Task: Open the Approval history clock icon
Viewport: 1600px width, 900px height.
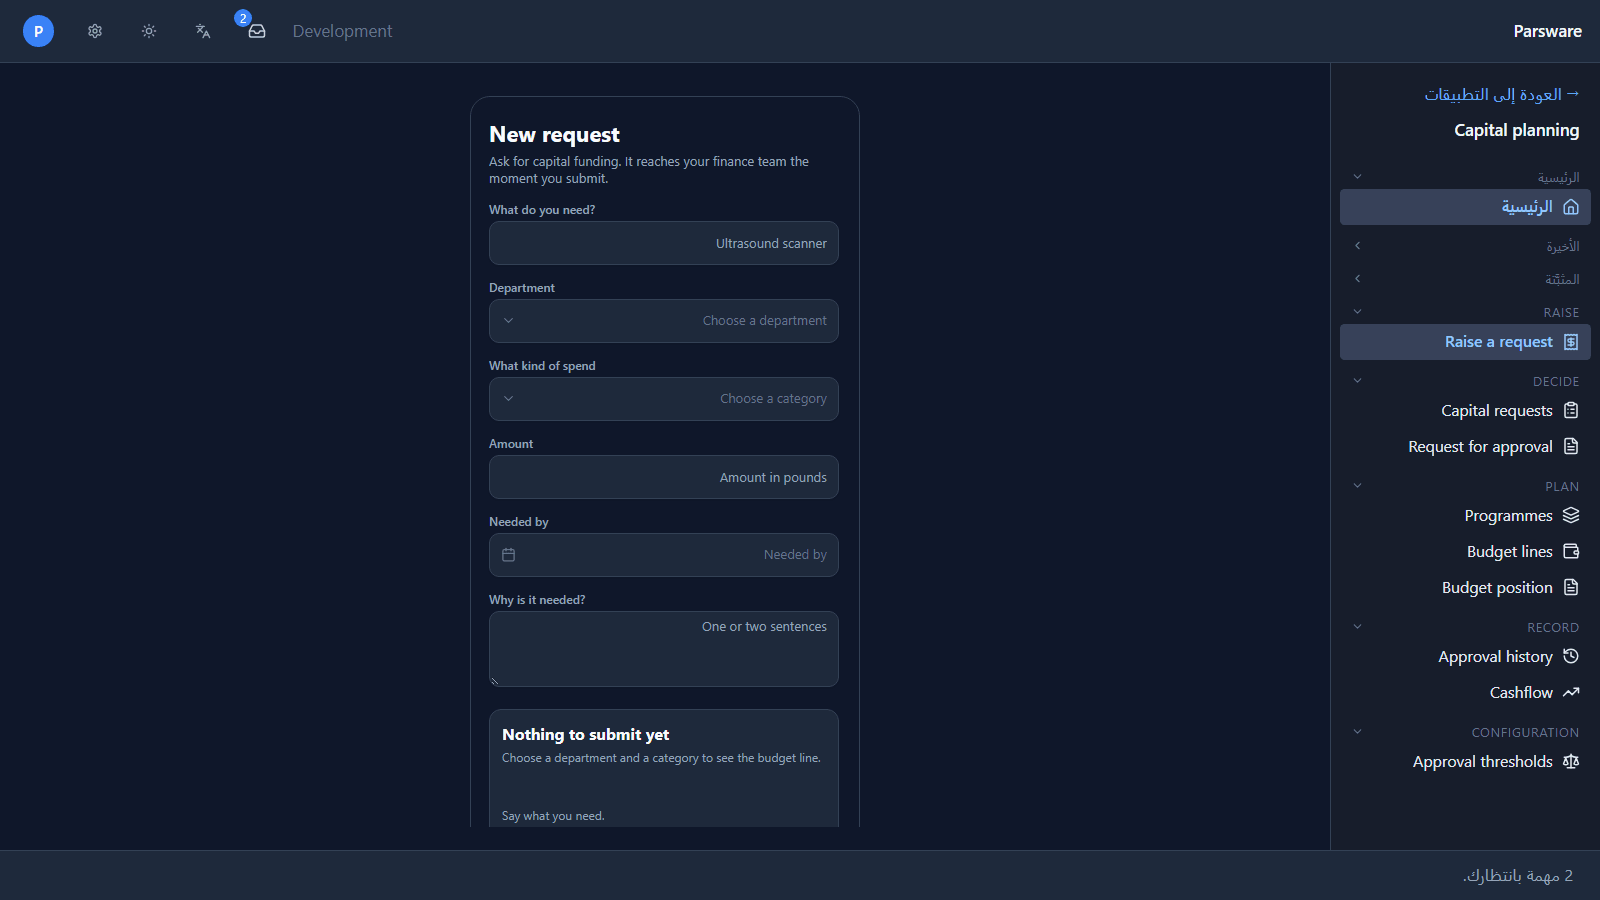Action: pos(1571,656)
